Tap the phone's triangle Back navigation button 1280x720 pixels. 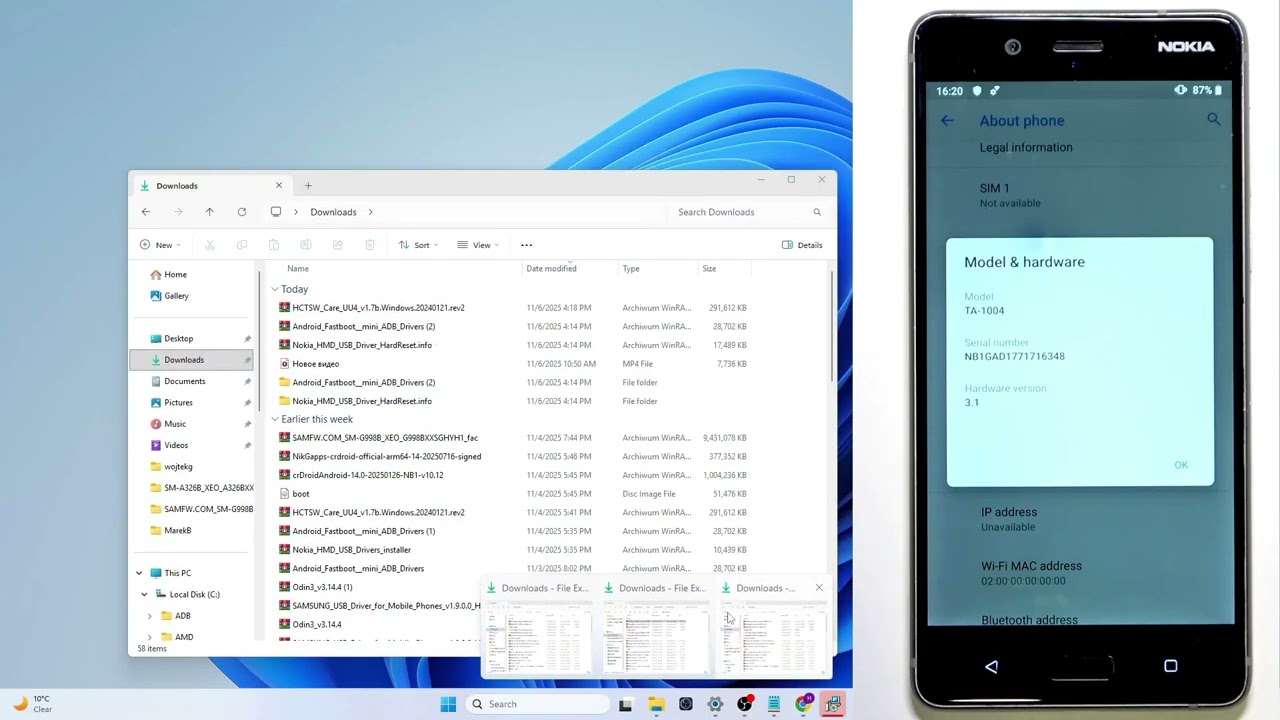[991, 666]
